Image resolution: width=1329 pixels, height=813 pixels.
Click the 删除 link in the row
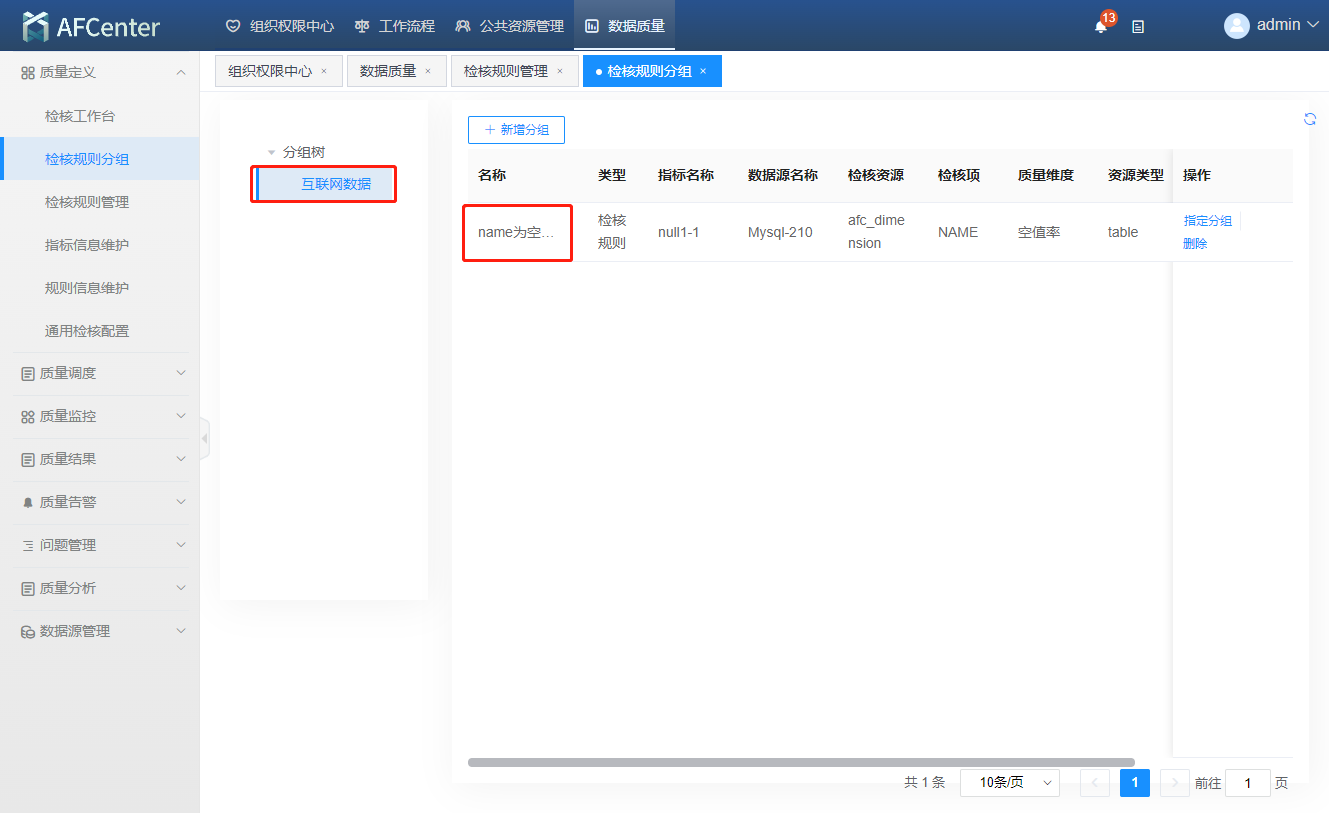(x=1195, y=244)
